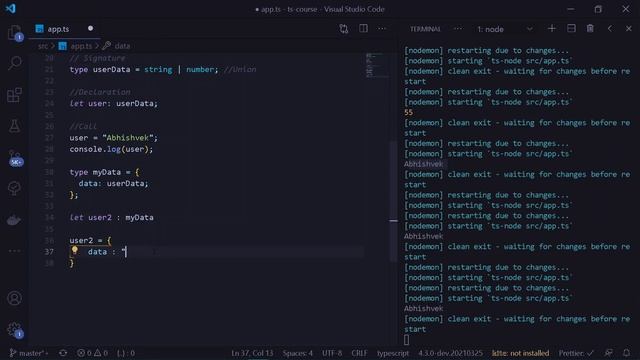Change encoding via 'UTF-8'
Image resolution: width=640 pixels, height=360 pixels.
click(331, 353)
